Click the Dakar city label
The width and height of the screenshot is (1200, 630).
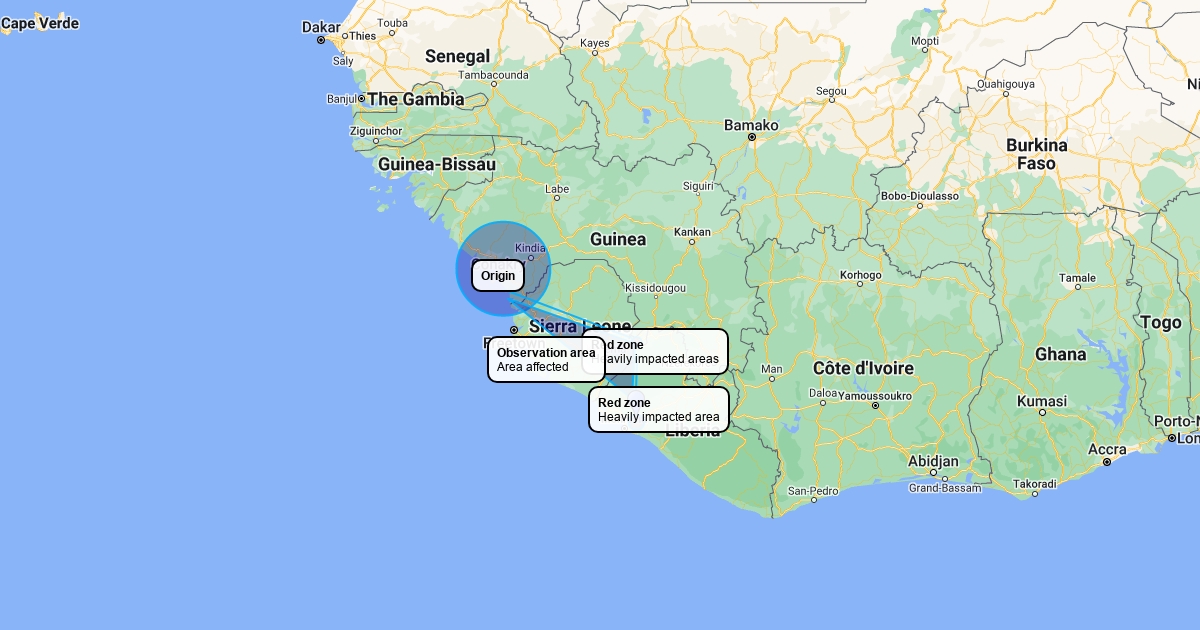click(x=321, y=27)
